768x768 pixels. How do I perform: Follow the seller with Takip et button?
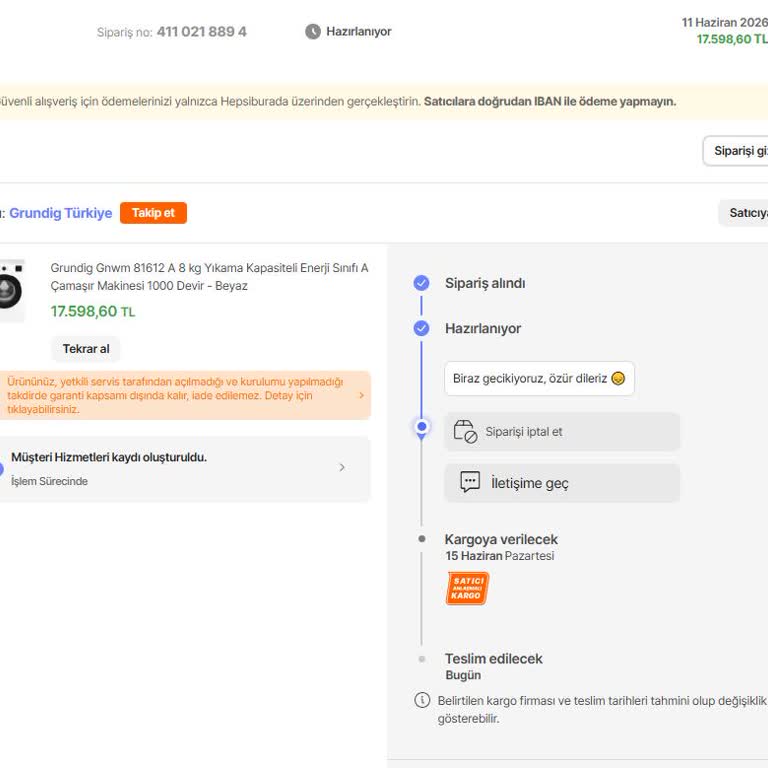[x=153, y=213]
